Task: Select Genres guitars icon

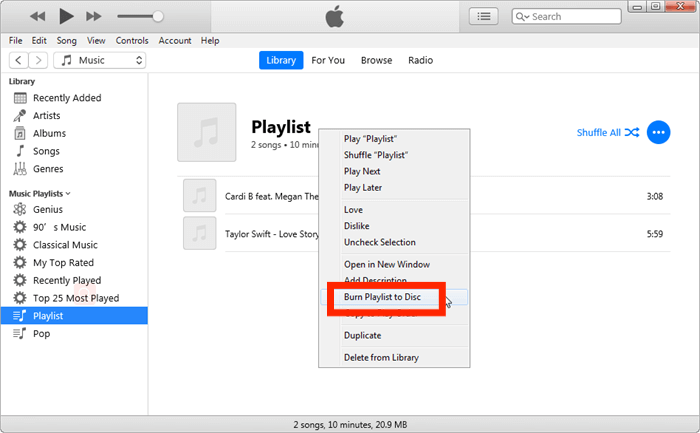Action: tap(20, 169)
